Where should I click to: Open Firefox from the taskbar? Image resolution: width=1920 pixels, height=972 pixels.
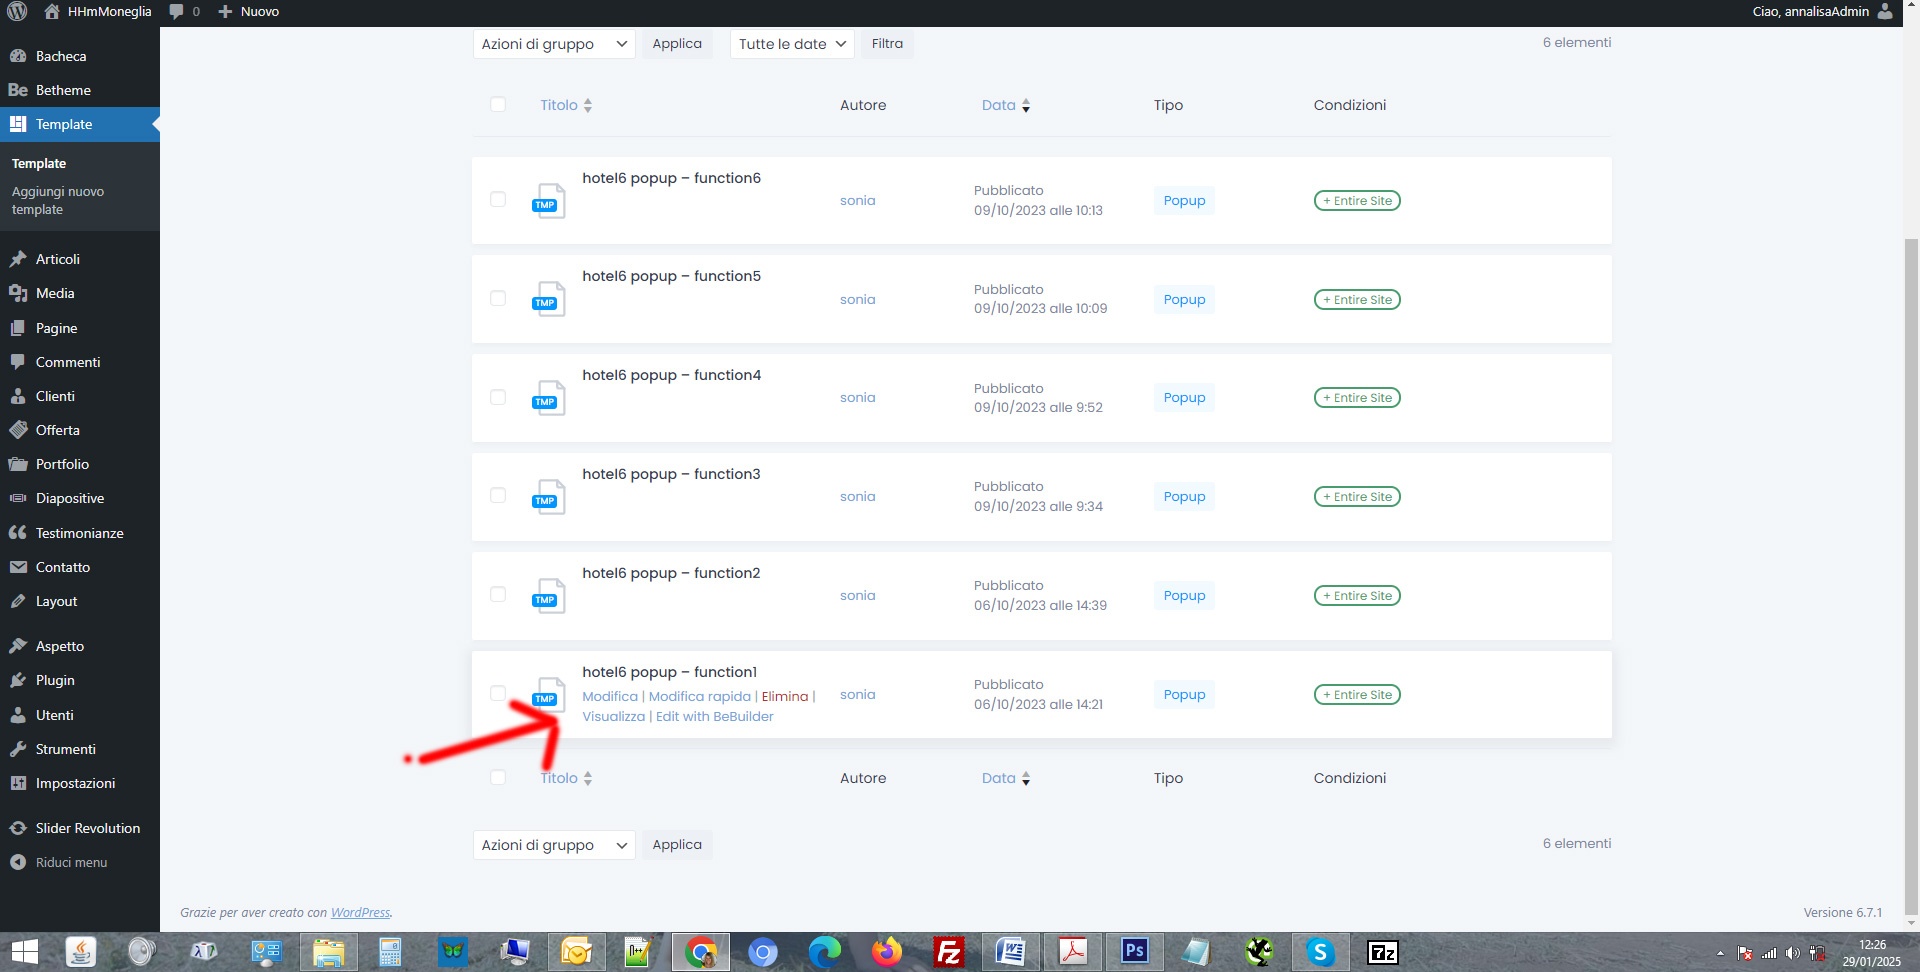886,952
